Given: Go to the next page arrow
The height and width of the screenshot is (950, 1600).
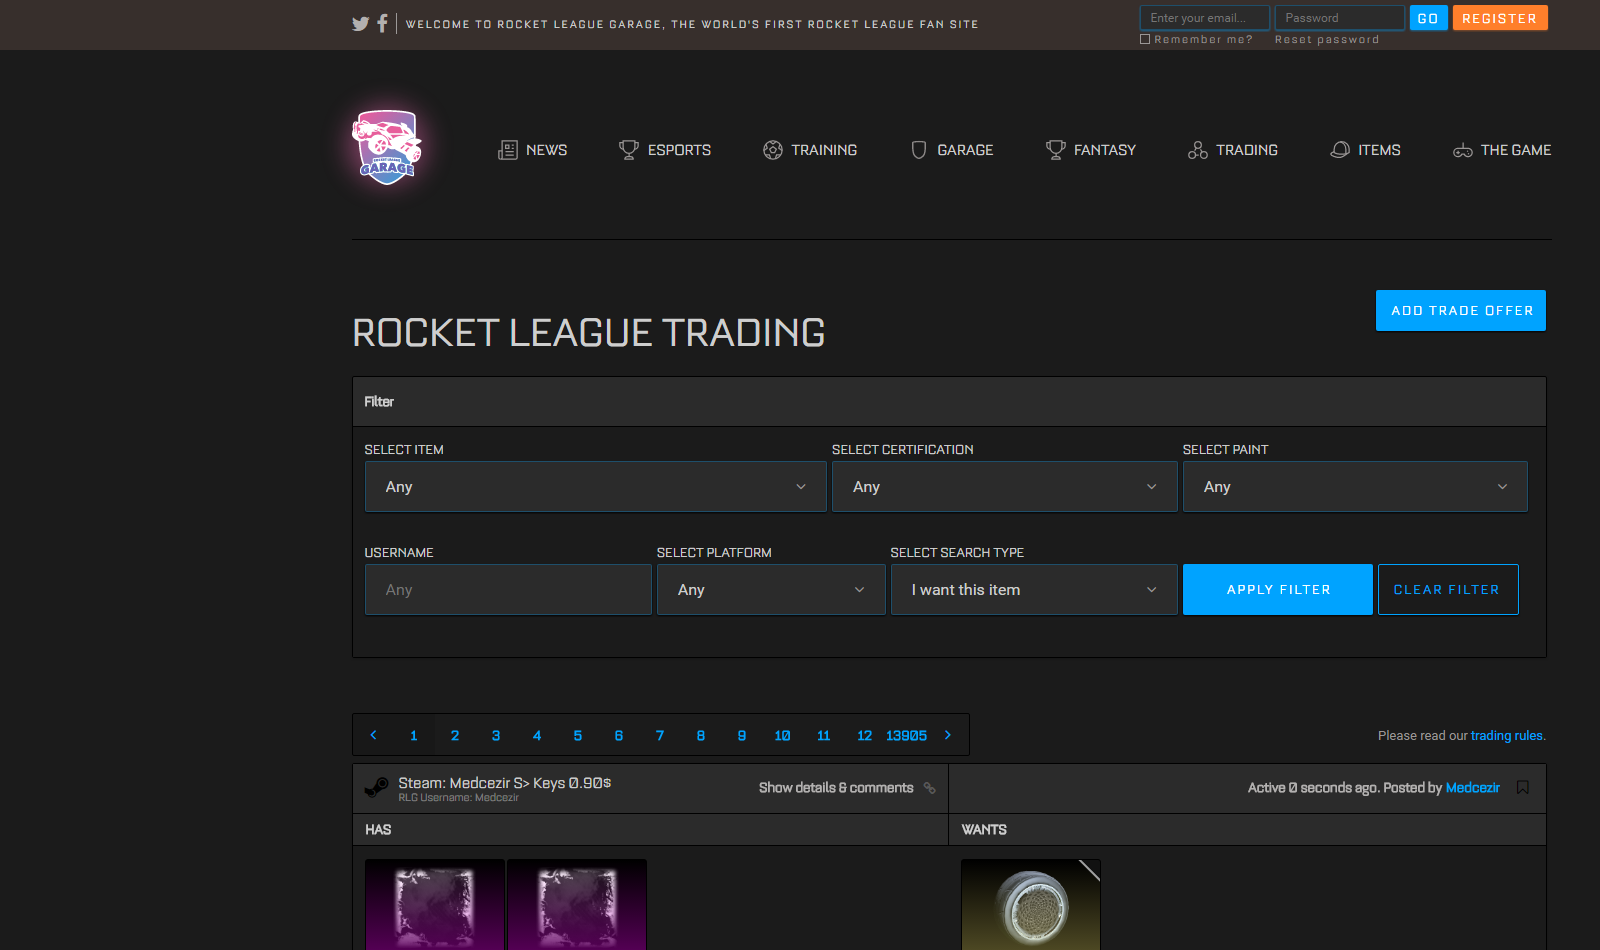Looking at the screenshot, I should (x=948, y=735).
